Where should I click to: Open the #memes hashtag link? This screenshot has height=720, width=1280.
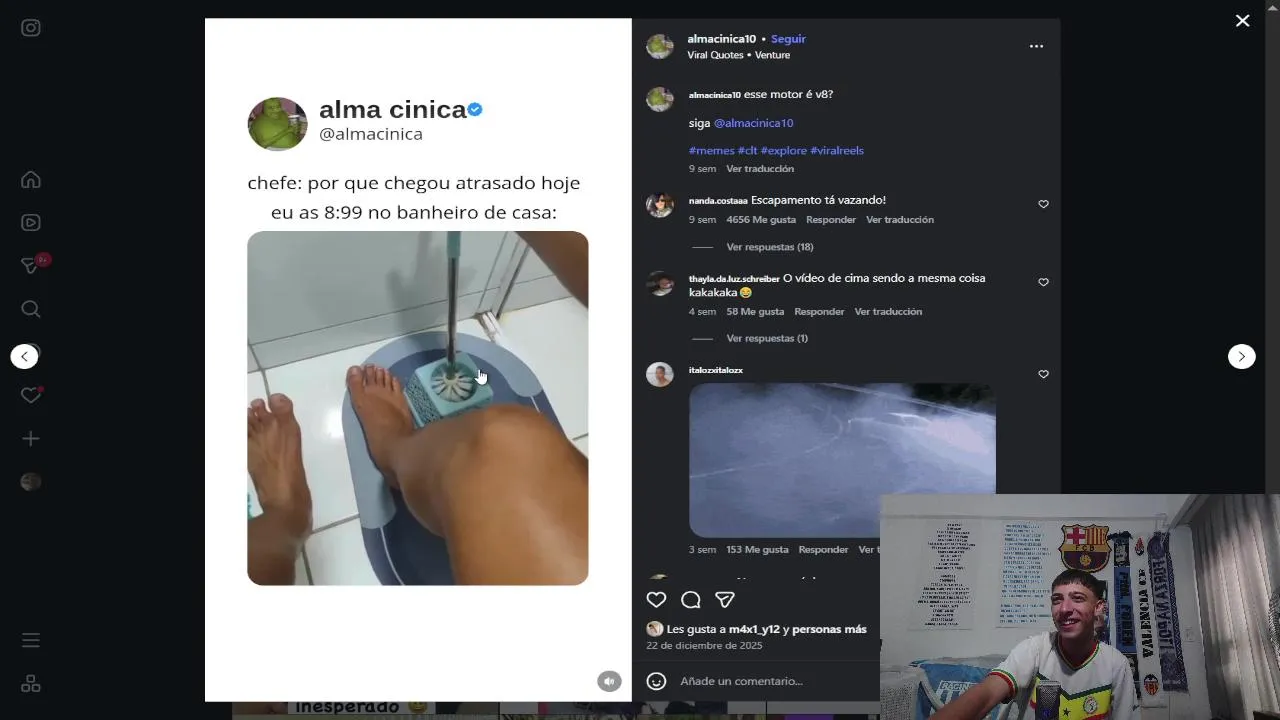click(712, 151)
